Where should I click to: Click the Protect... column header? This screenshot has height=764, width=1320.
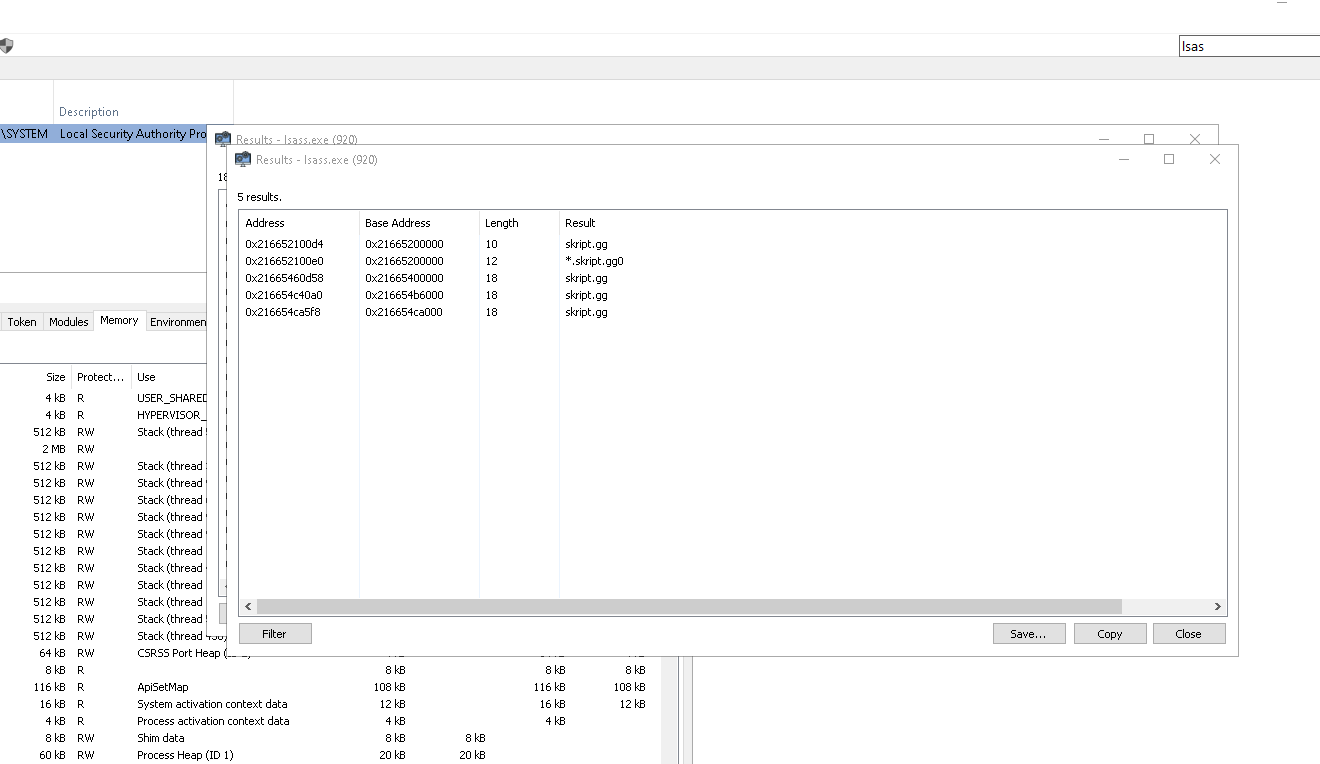pyautogui.click(x=101, y=377)
